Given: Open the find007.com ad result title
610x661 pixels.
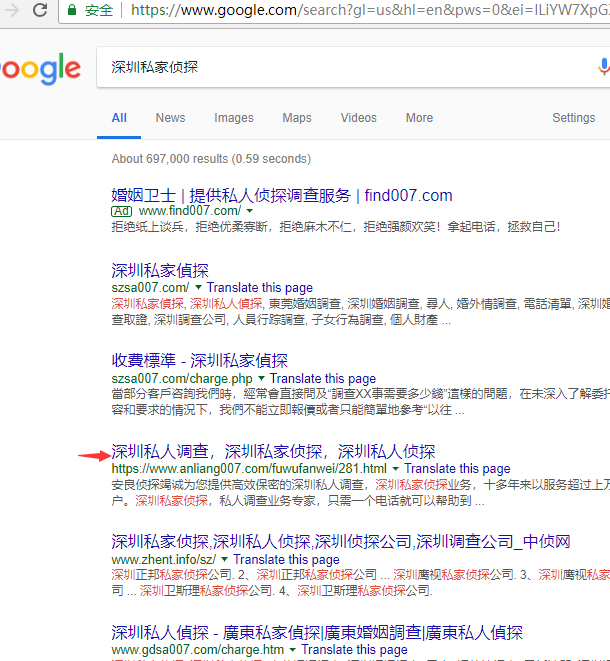Looking at the screenshot, I should pos(282,195).
